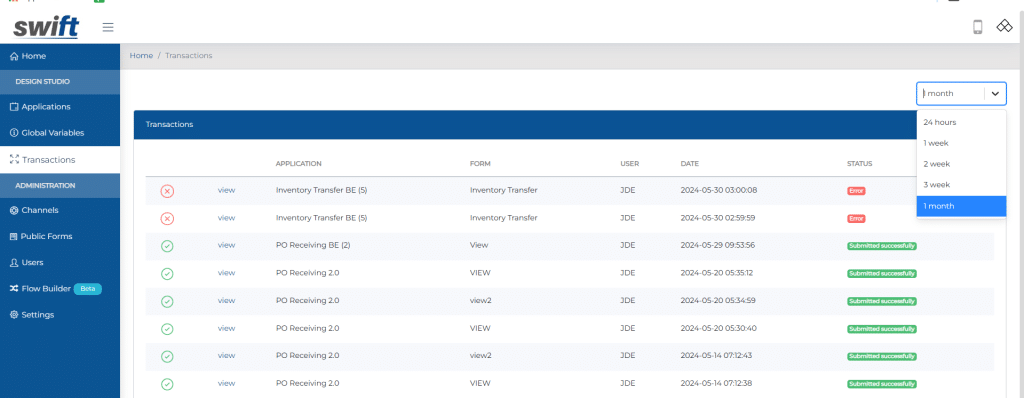Click the Transactions expand-arrows icon in sidebar
Viewport: 1024px width, 398px height.
pos(14,159)
